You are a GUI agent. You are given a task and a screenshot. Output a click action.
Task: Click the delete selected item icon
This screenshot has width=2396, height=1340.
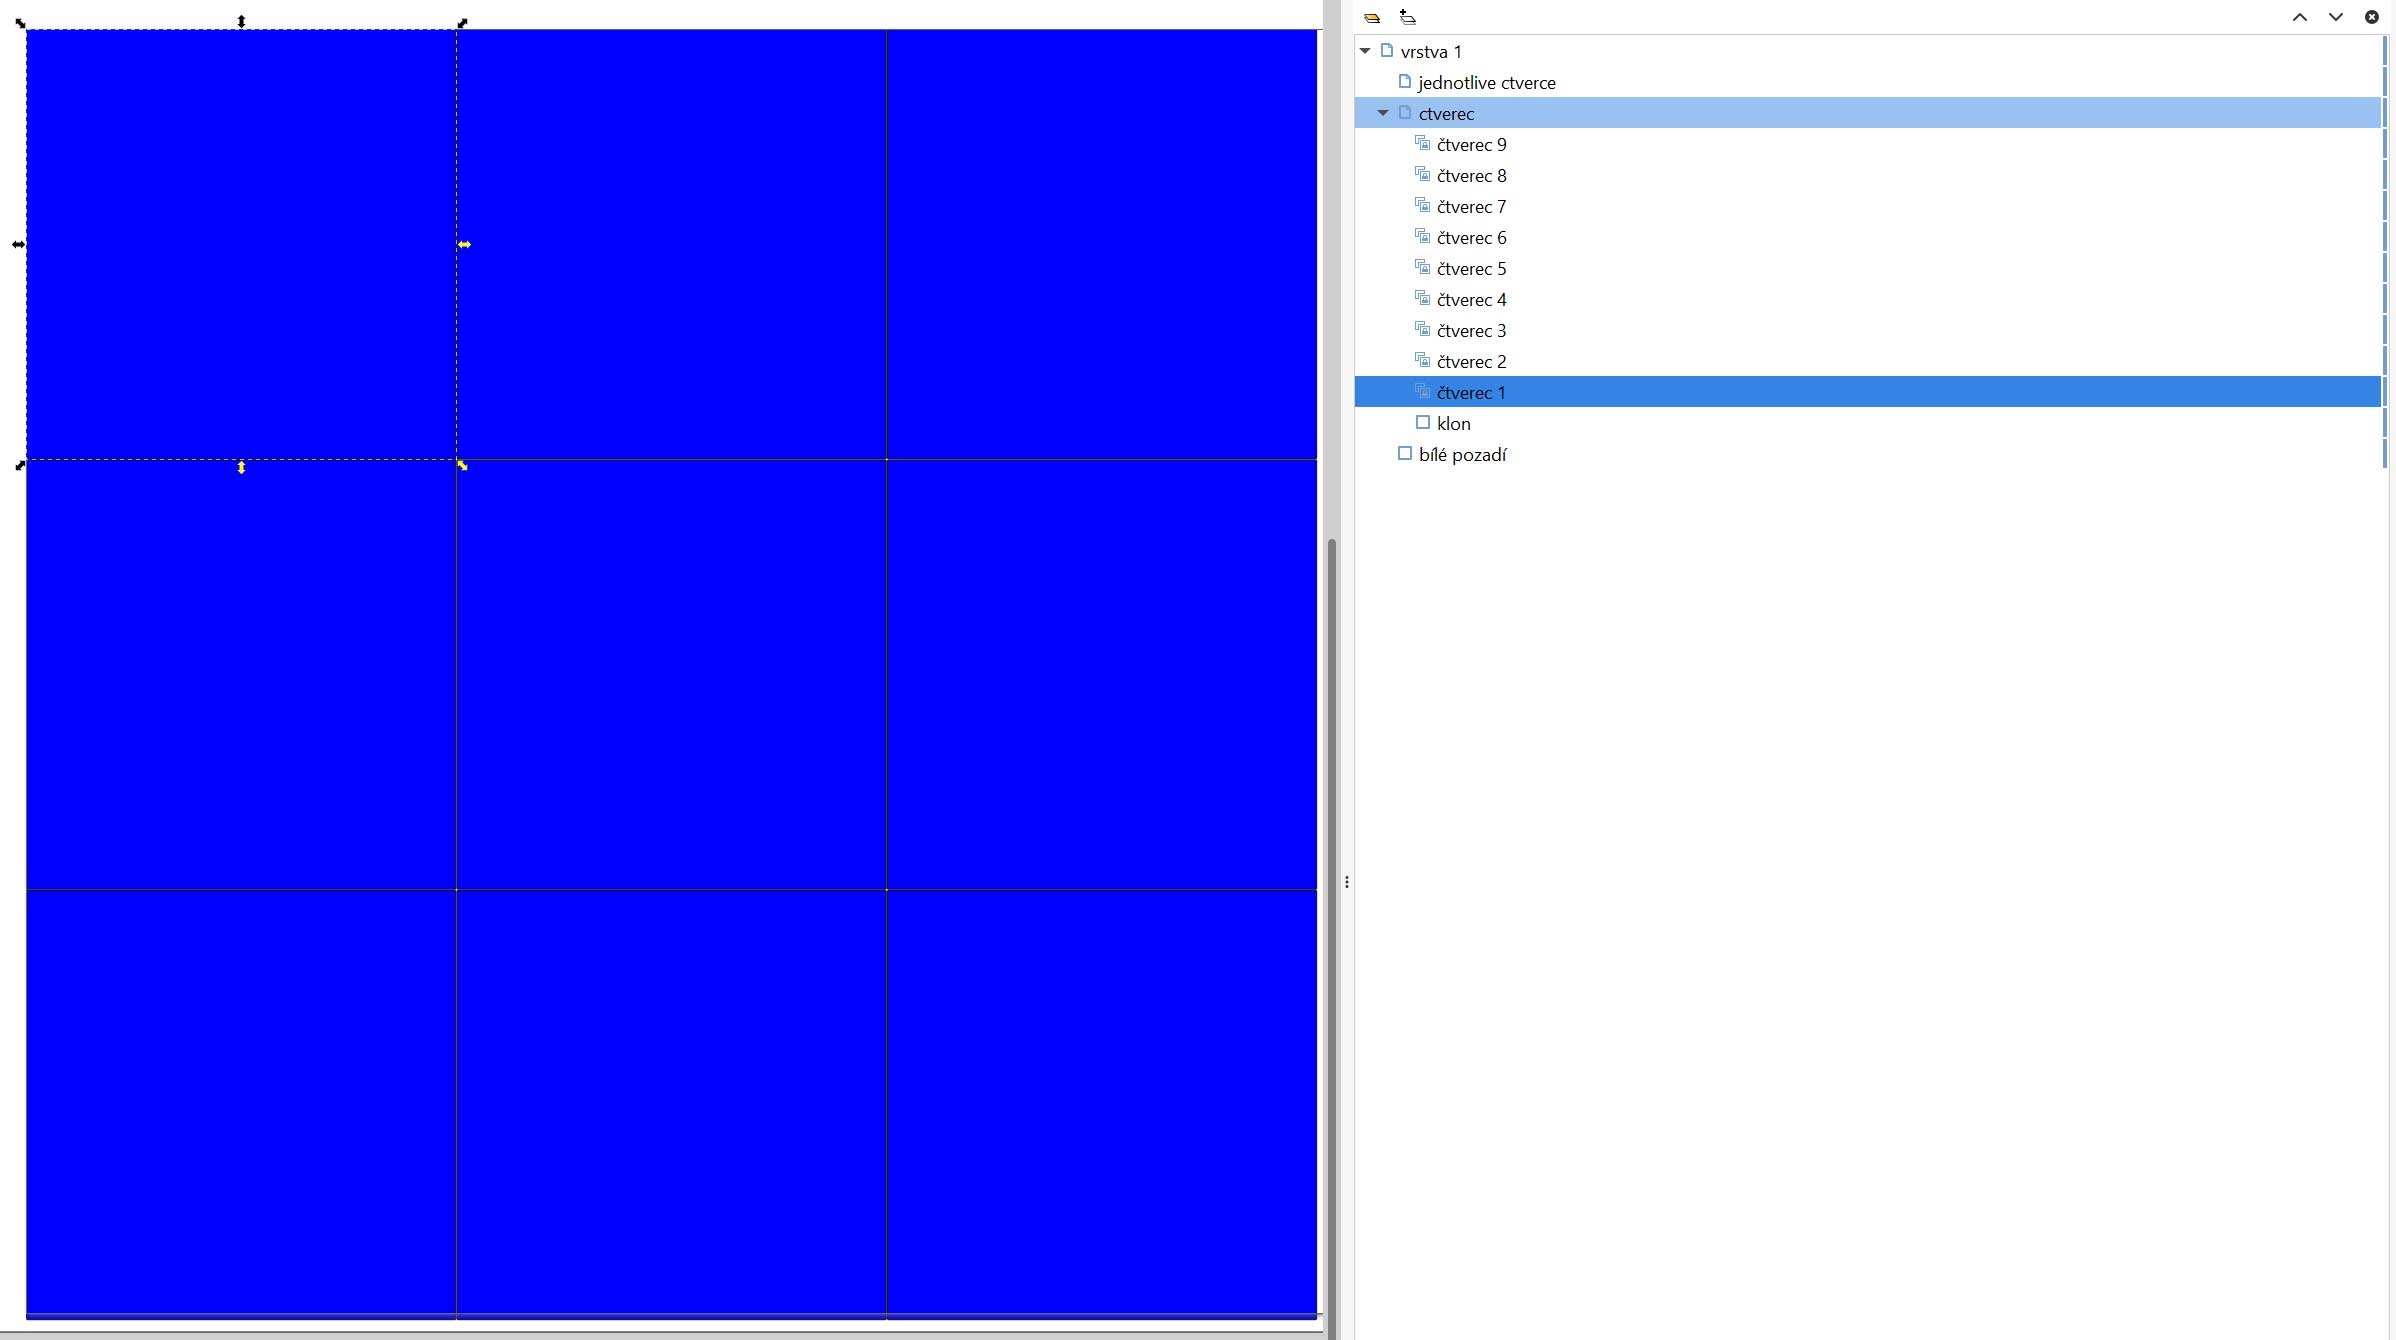[x=2371, y=17]
